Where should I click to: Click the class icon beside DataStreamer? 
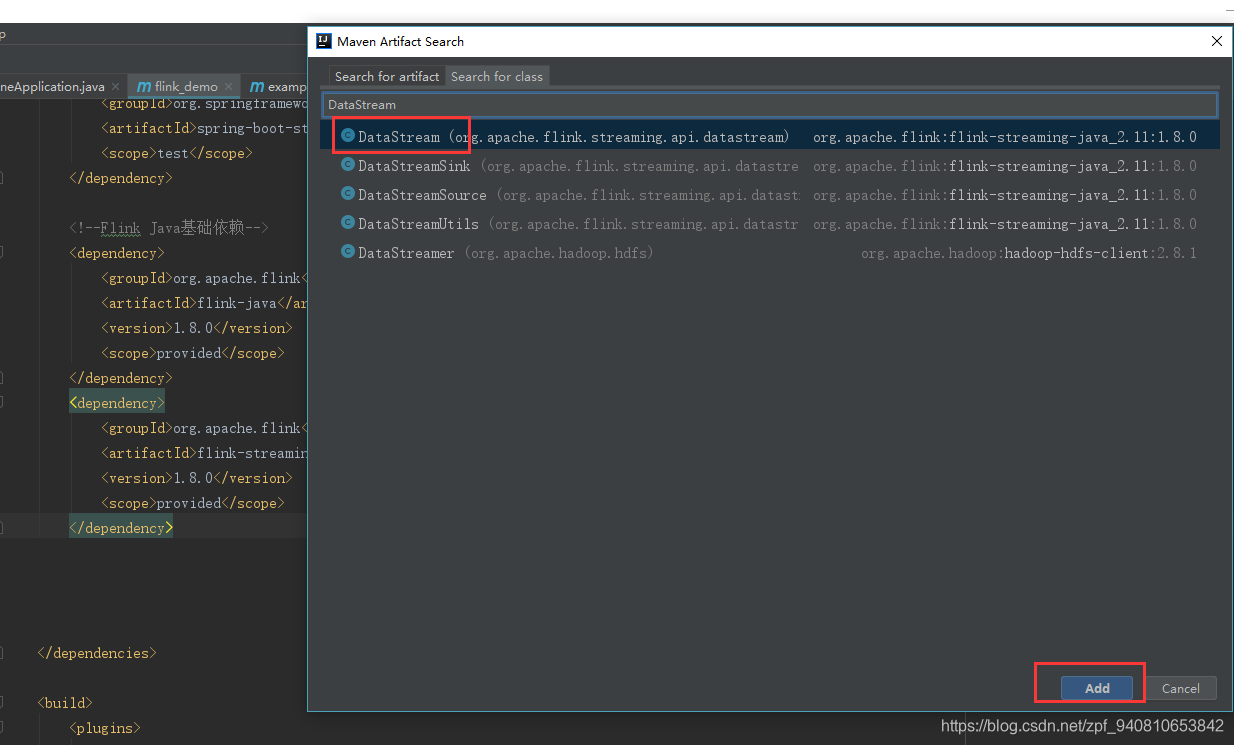pos(347,252)
